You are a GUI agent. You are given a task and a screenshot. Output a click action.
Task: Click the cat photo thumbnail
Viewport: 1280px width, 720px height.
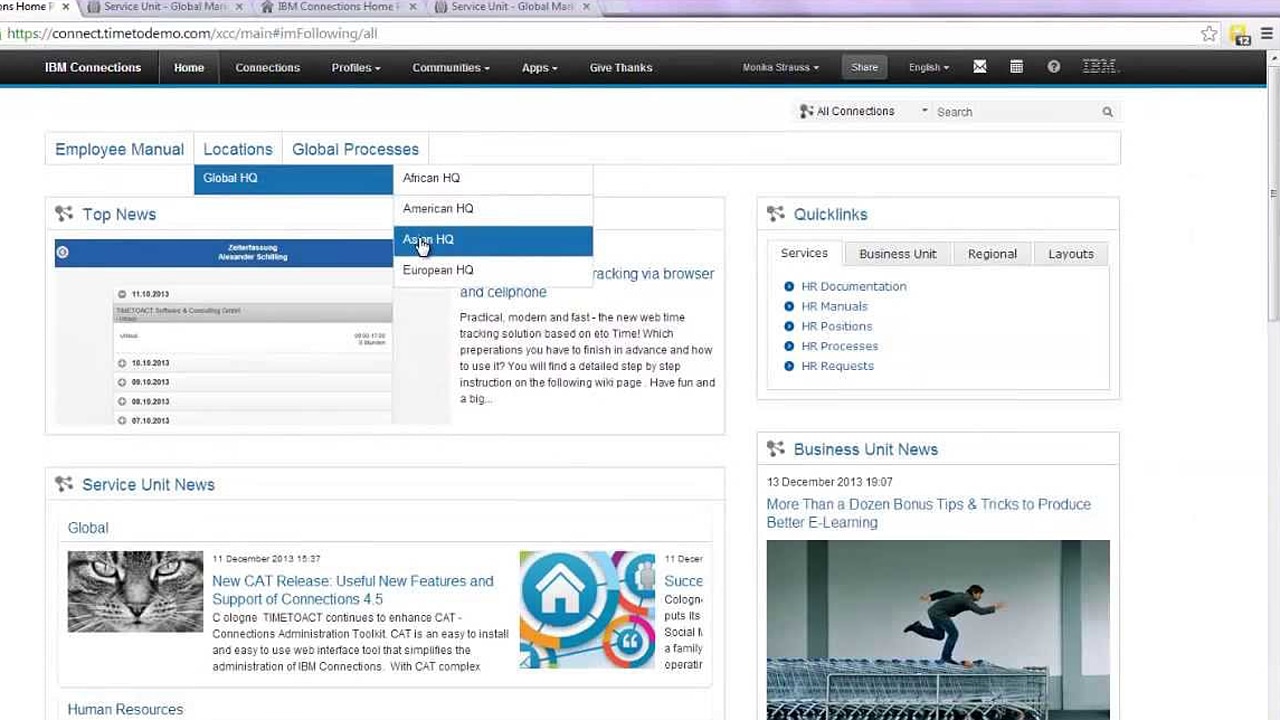tap(135, 592)
